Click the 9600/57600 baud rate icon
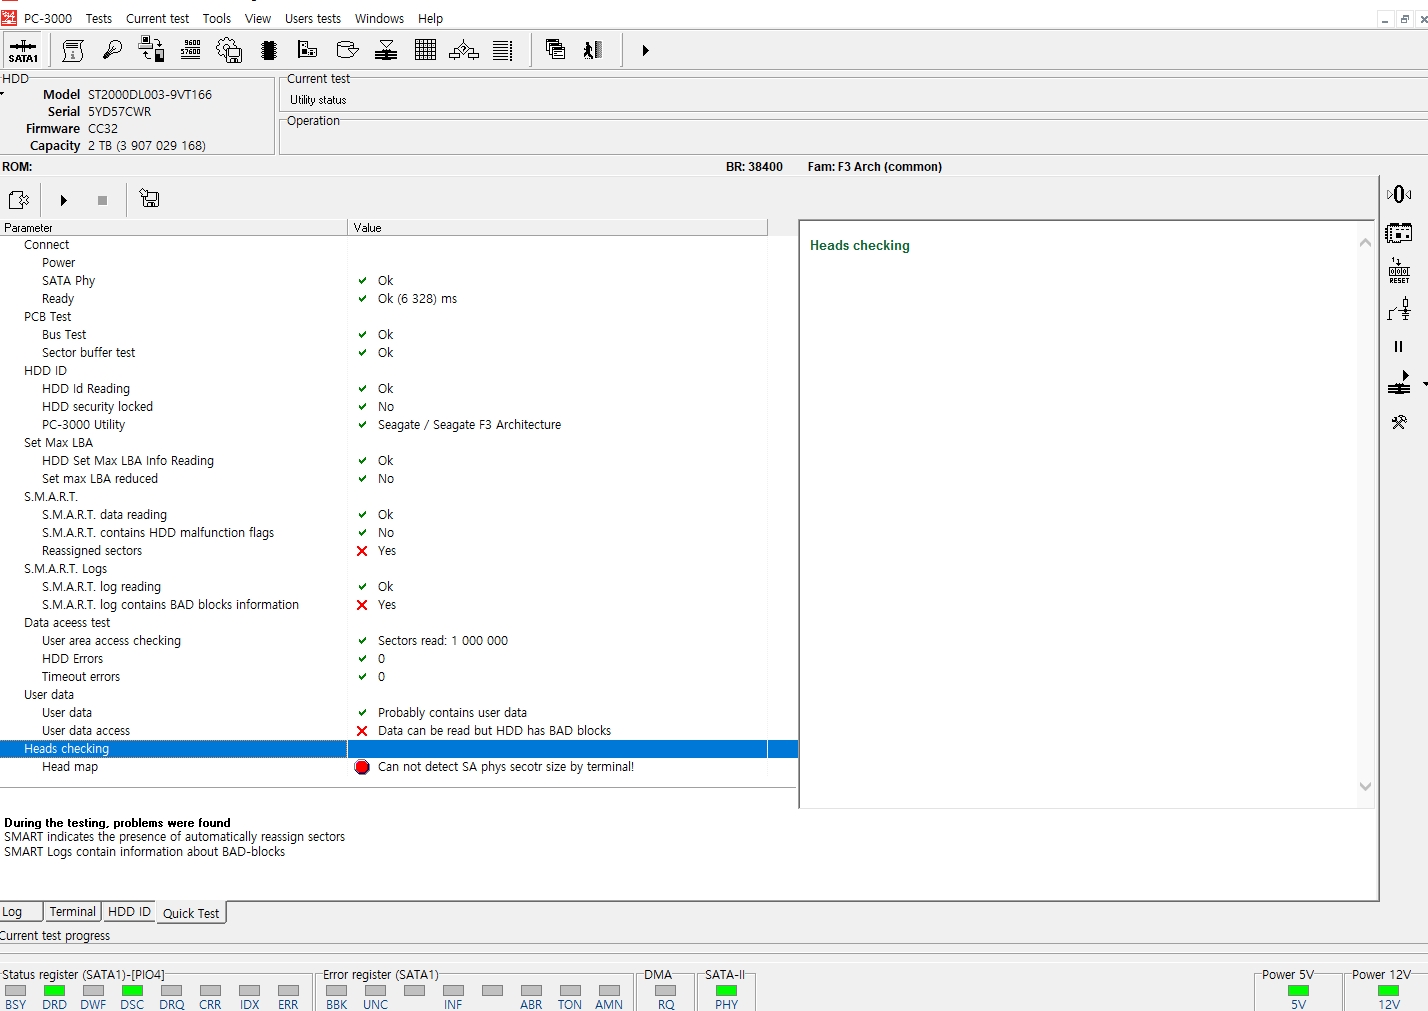 coord(191,50)
